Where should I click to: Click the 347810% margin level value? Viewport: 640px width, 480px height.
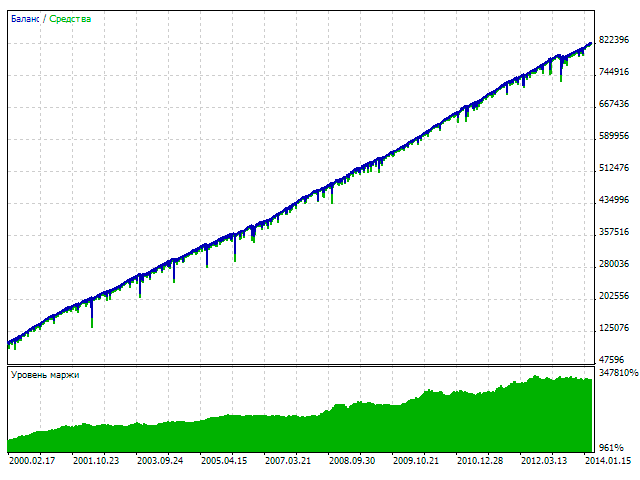point(618,373)
